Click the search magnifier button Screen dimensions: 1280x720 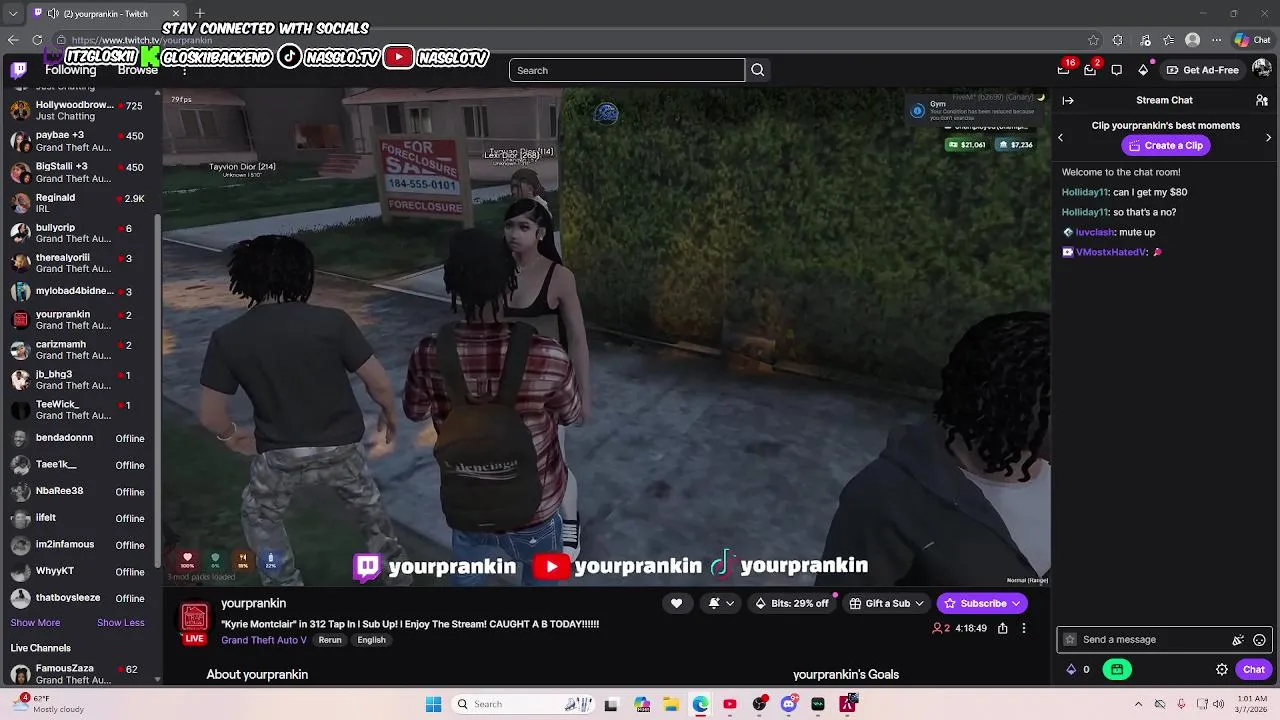tap(758, 70)
